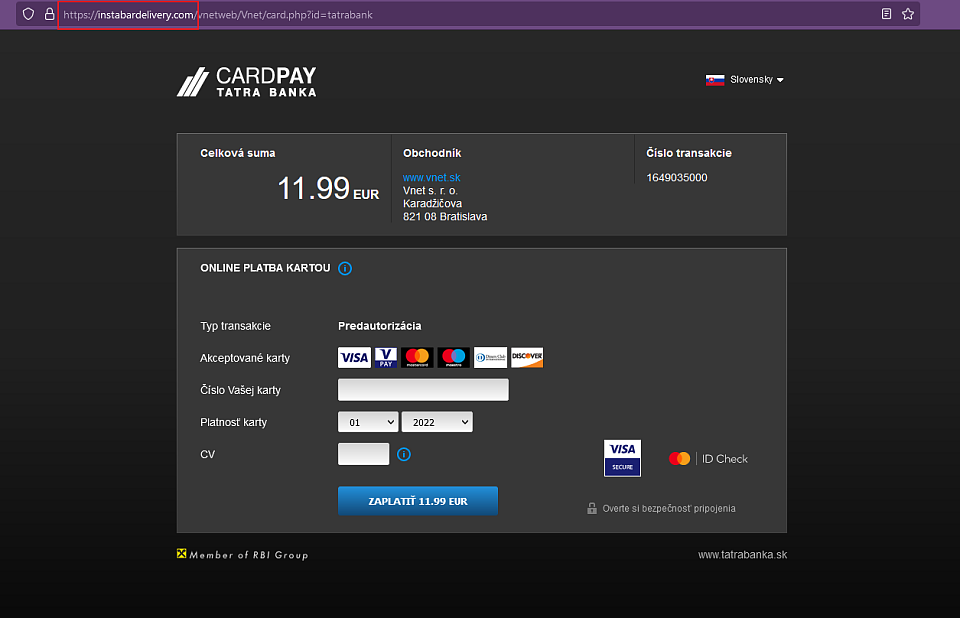The height and width of the screenshot is (618, 960).
Task: Click the Discover card logo
Action: pos(527,358)
